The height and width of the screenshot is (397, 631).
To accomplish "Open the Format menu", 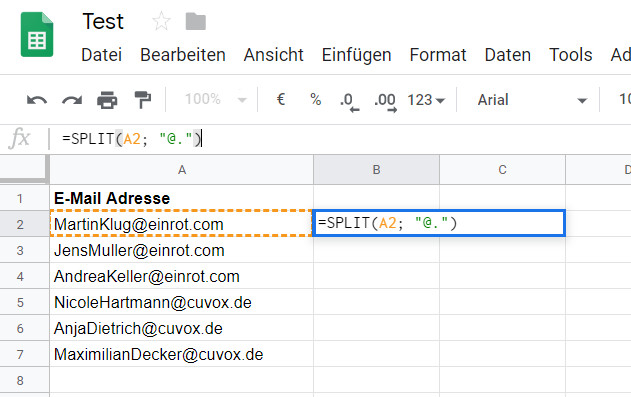I will tap(438, 55).
